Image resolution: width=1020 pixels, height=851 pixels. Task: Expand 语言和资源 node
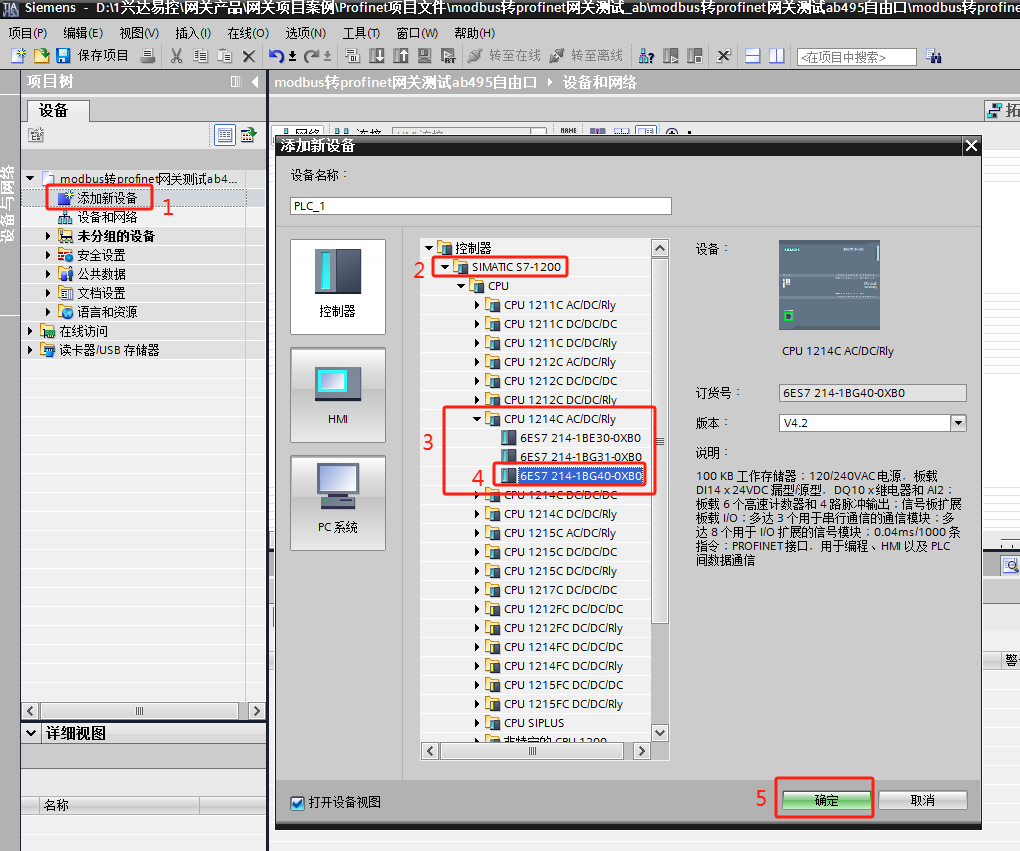click(x=47, y=312)
